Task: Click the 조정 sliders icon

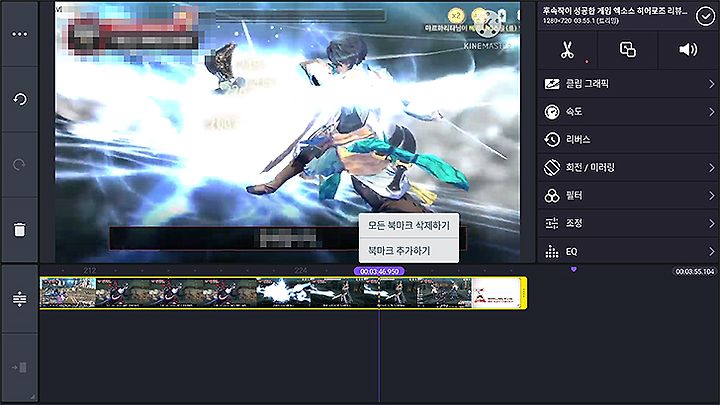Action: [x=552, y=224]
